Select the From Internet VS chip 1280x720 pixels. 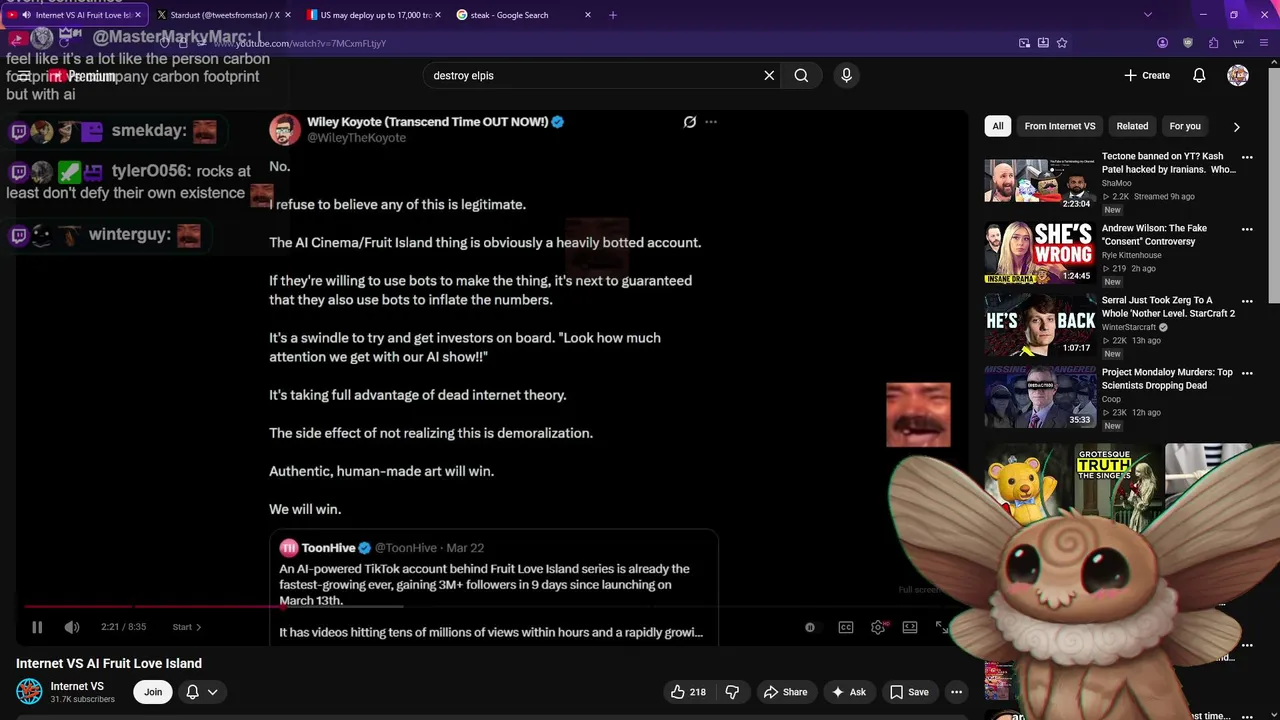point(1060,126)
